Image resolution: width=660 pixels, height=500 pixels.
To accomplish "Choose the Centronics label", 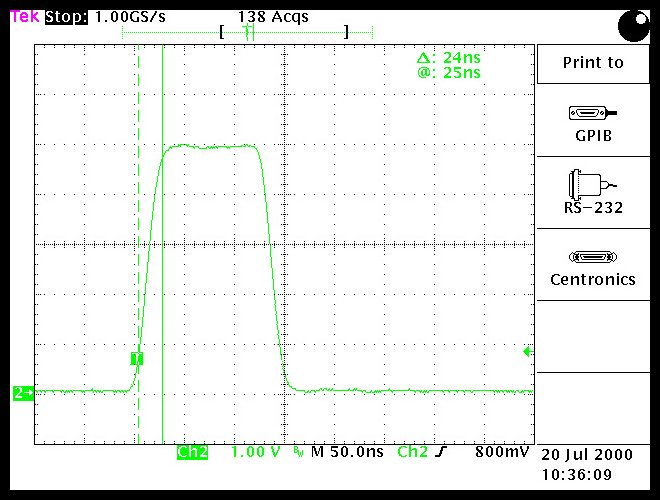I will click(593, 279).
